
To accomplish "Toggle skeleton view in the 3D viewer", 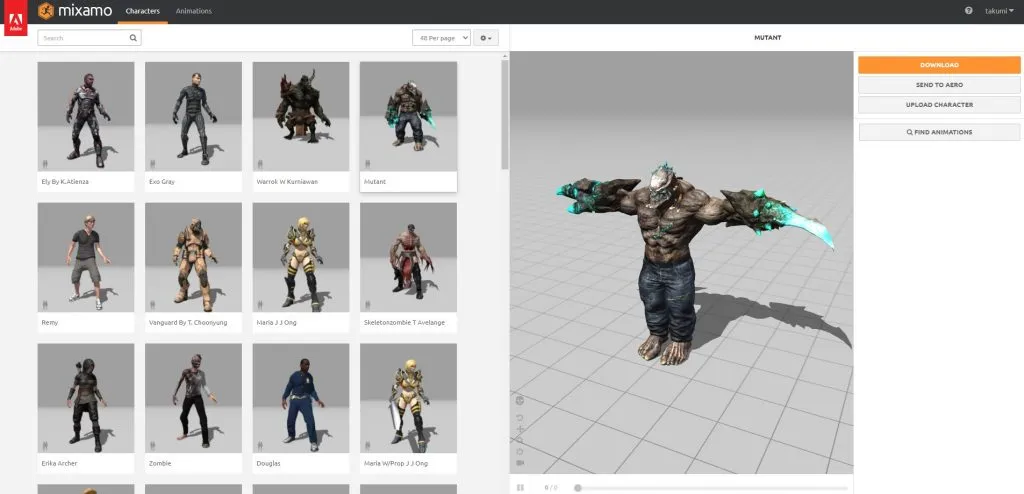I will (x=520, y=401).
